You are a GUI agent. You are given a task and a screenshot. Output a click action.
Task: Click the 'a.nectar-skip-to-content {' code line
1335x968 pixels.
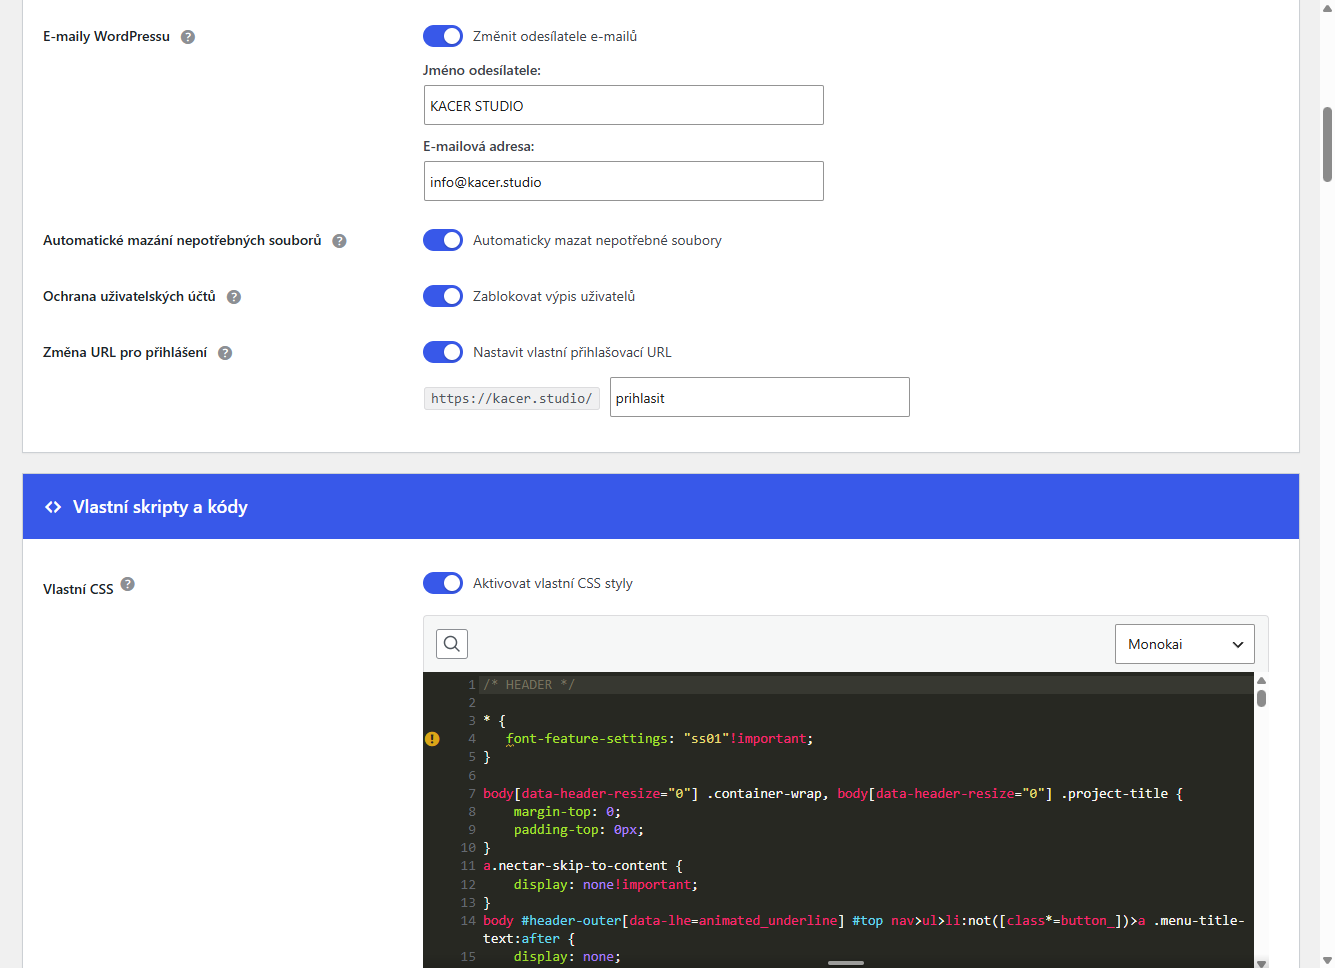[x=583, y=866]
